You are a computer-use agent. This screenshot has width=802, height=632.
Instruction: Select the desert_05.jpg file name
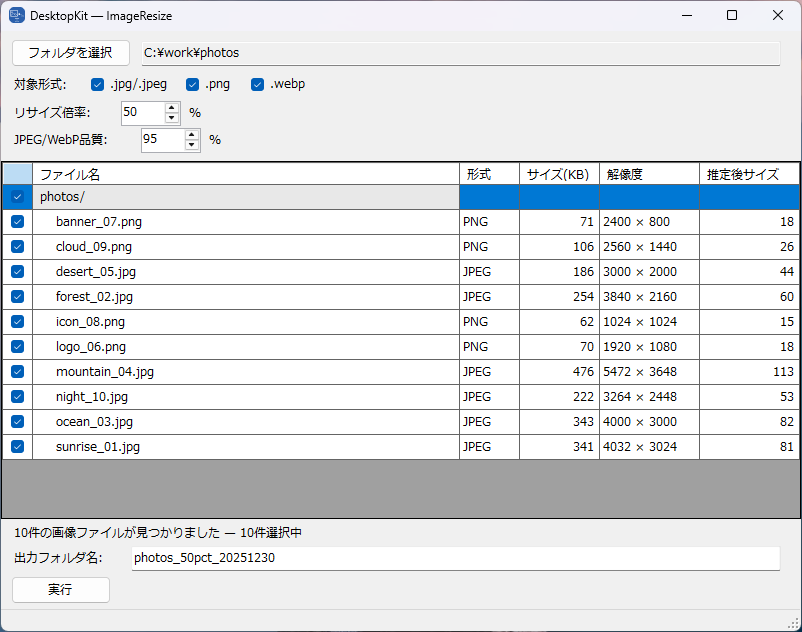96,272
